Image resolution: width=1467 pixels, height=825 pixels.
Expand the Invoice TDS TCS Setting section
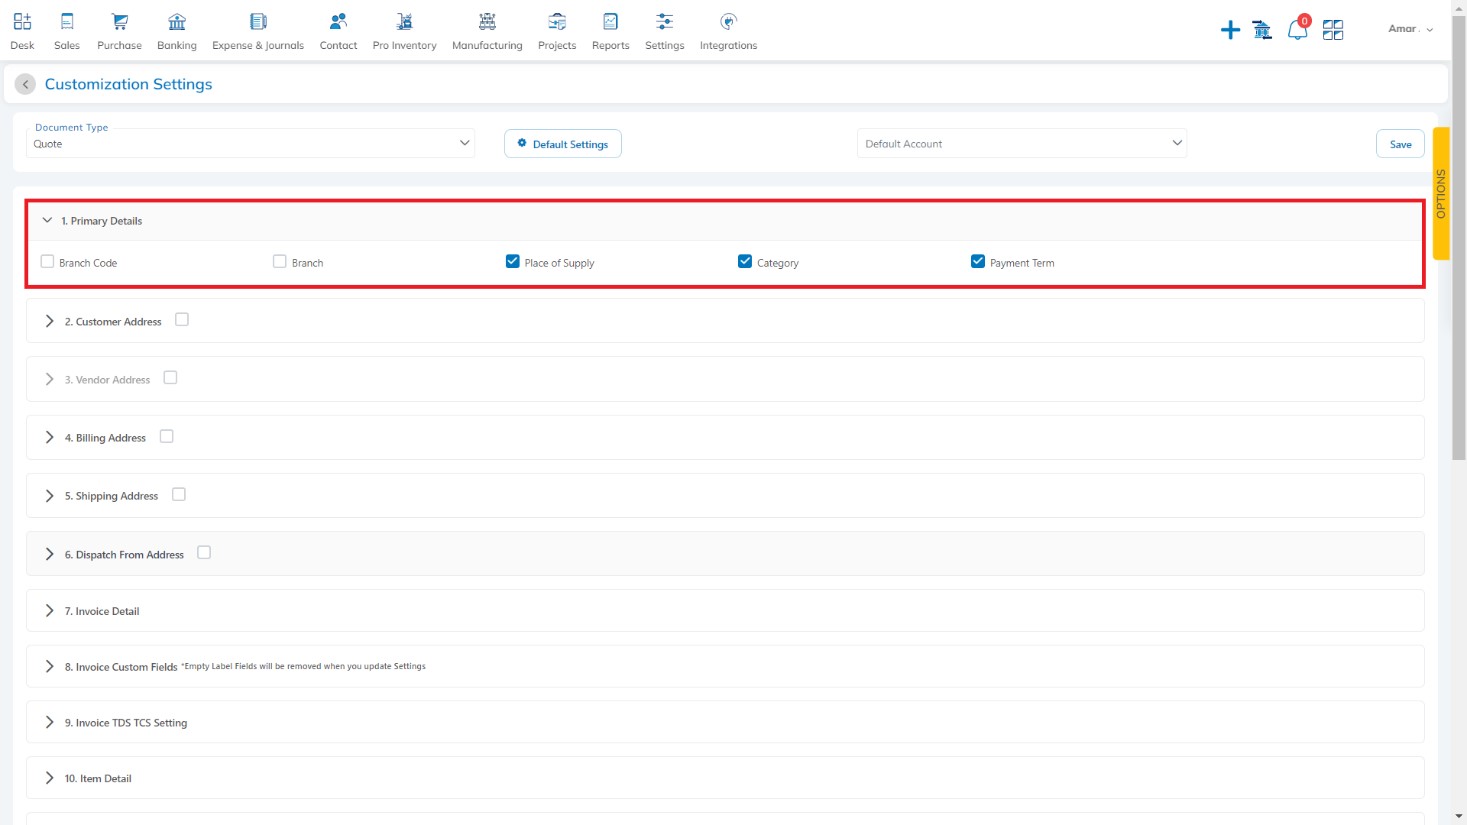(x=49, y=722)
